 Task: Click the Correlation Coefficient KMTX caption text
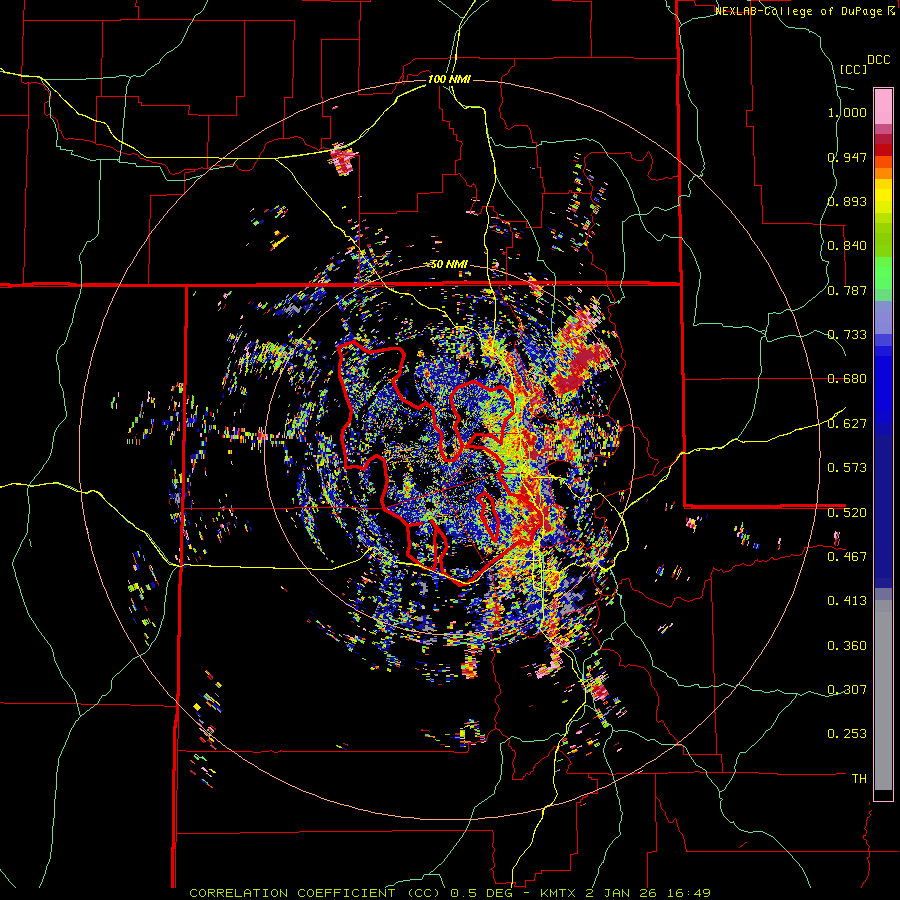450,893
